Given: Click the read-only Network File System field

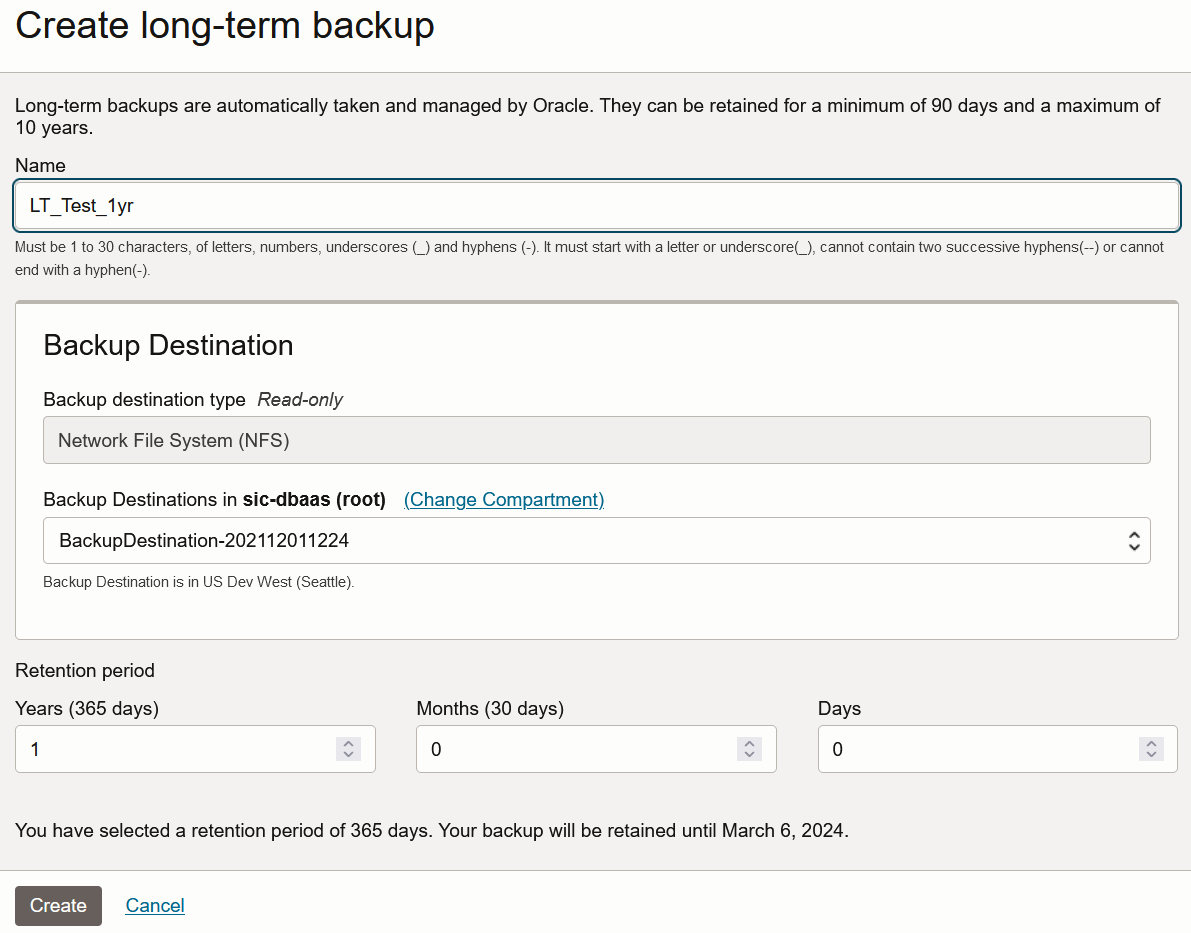Looking at the screenshot, I should coord(596,440).
